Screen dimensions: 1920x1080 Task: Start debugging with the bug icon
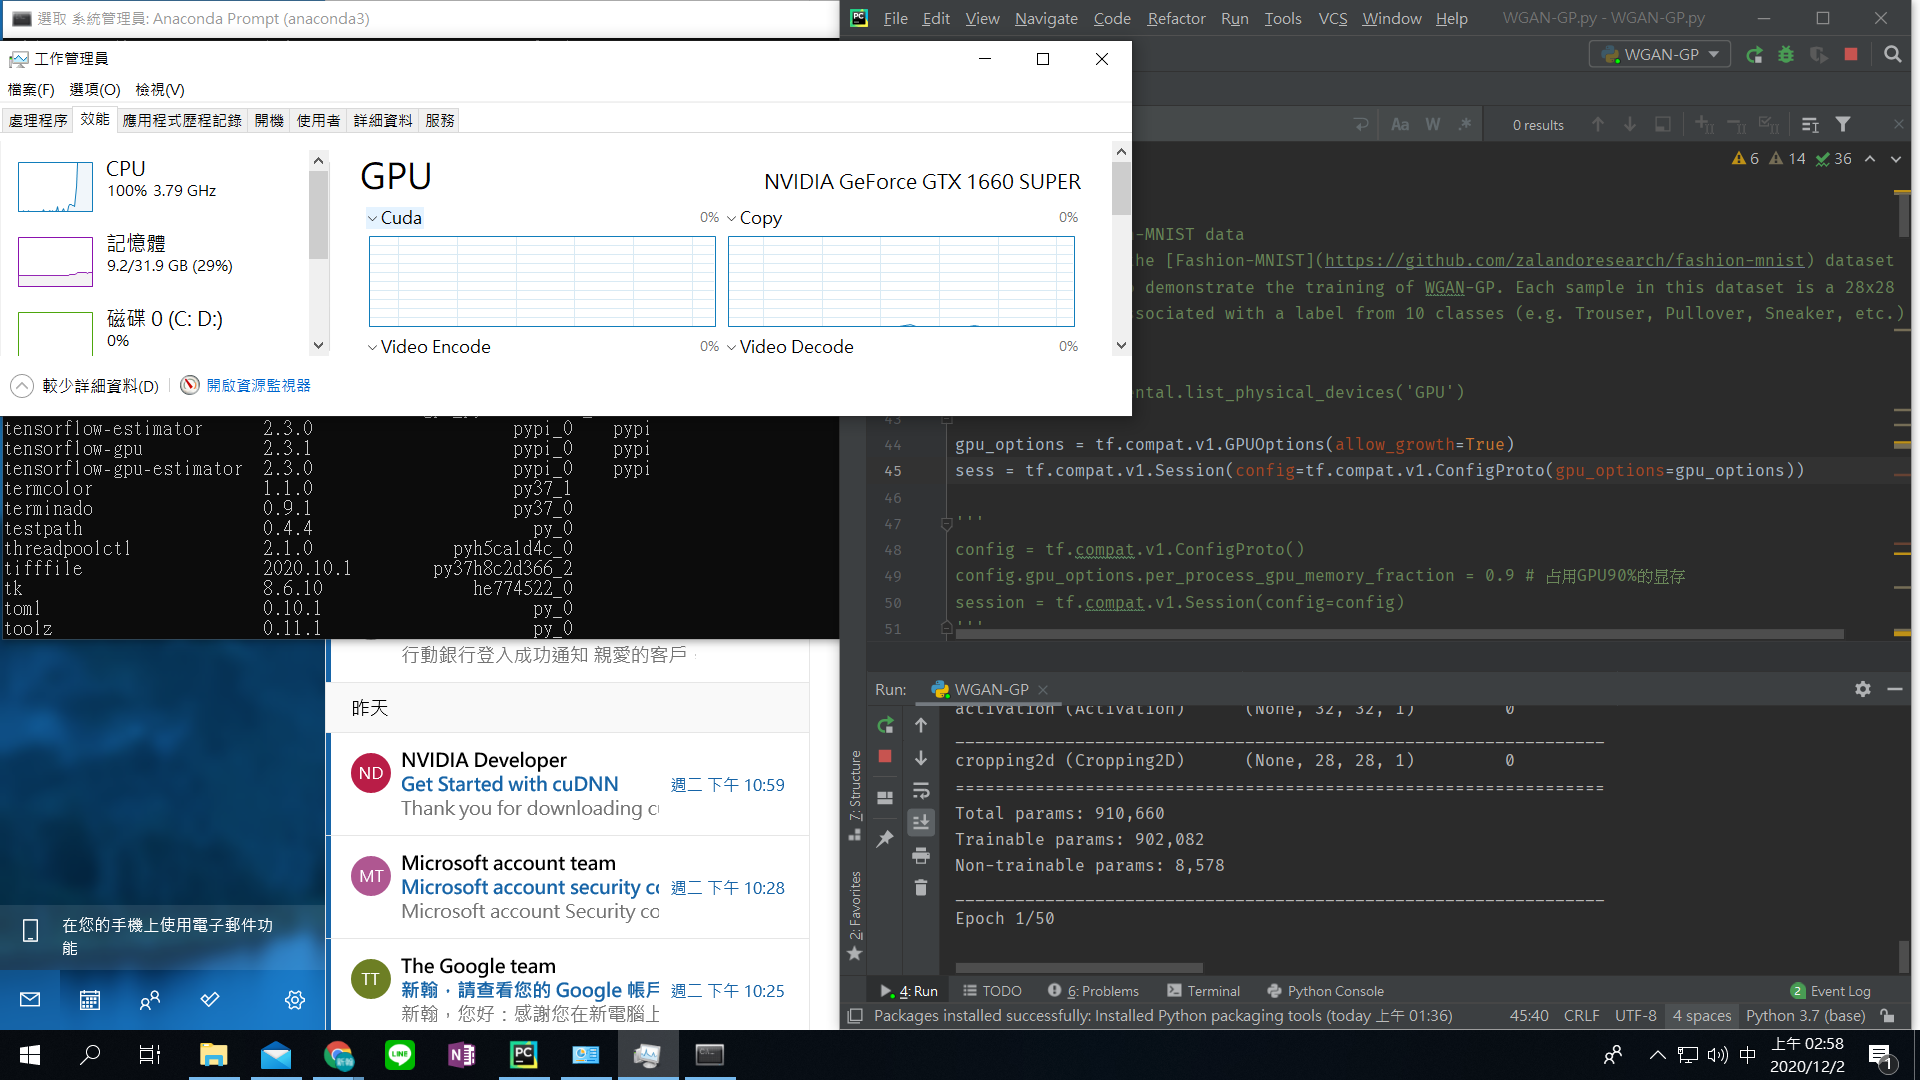point(1786,55)
